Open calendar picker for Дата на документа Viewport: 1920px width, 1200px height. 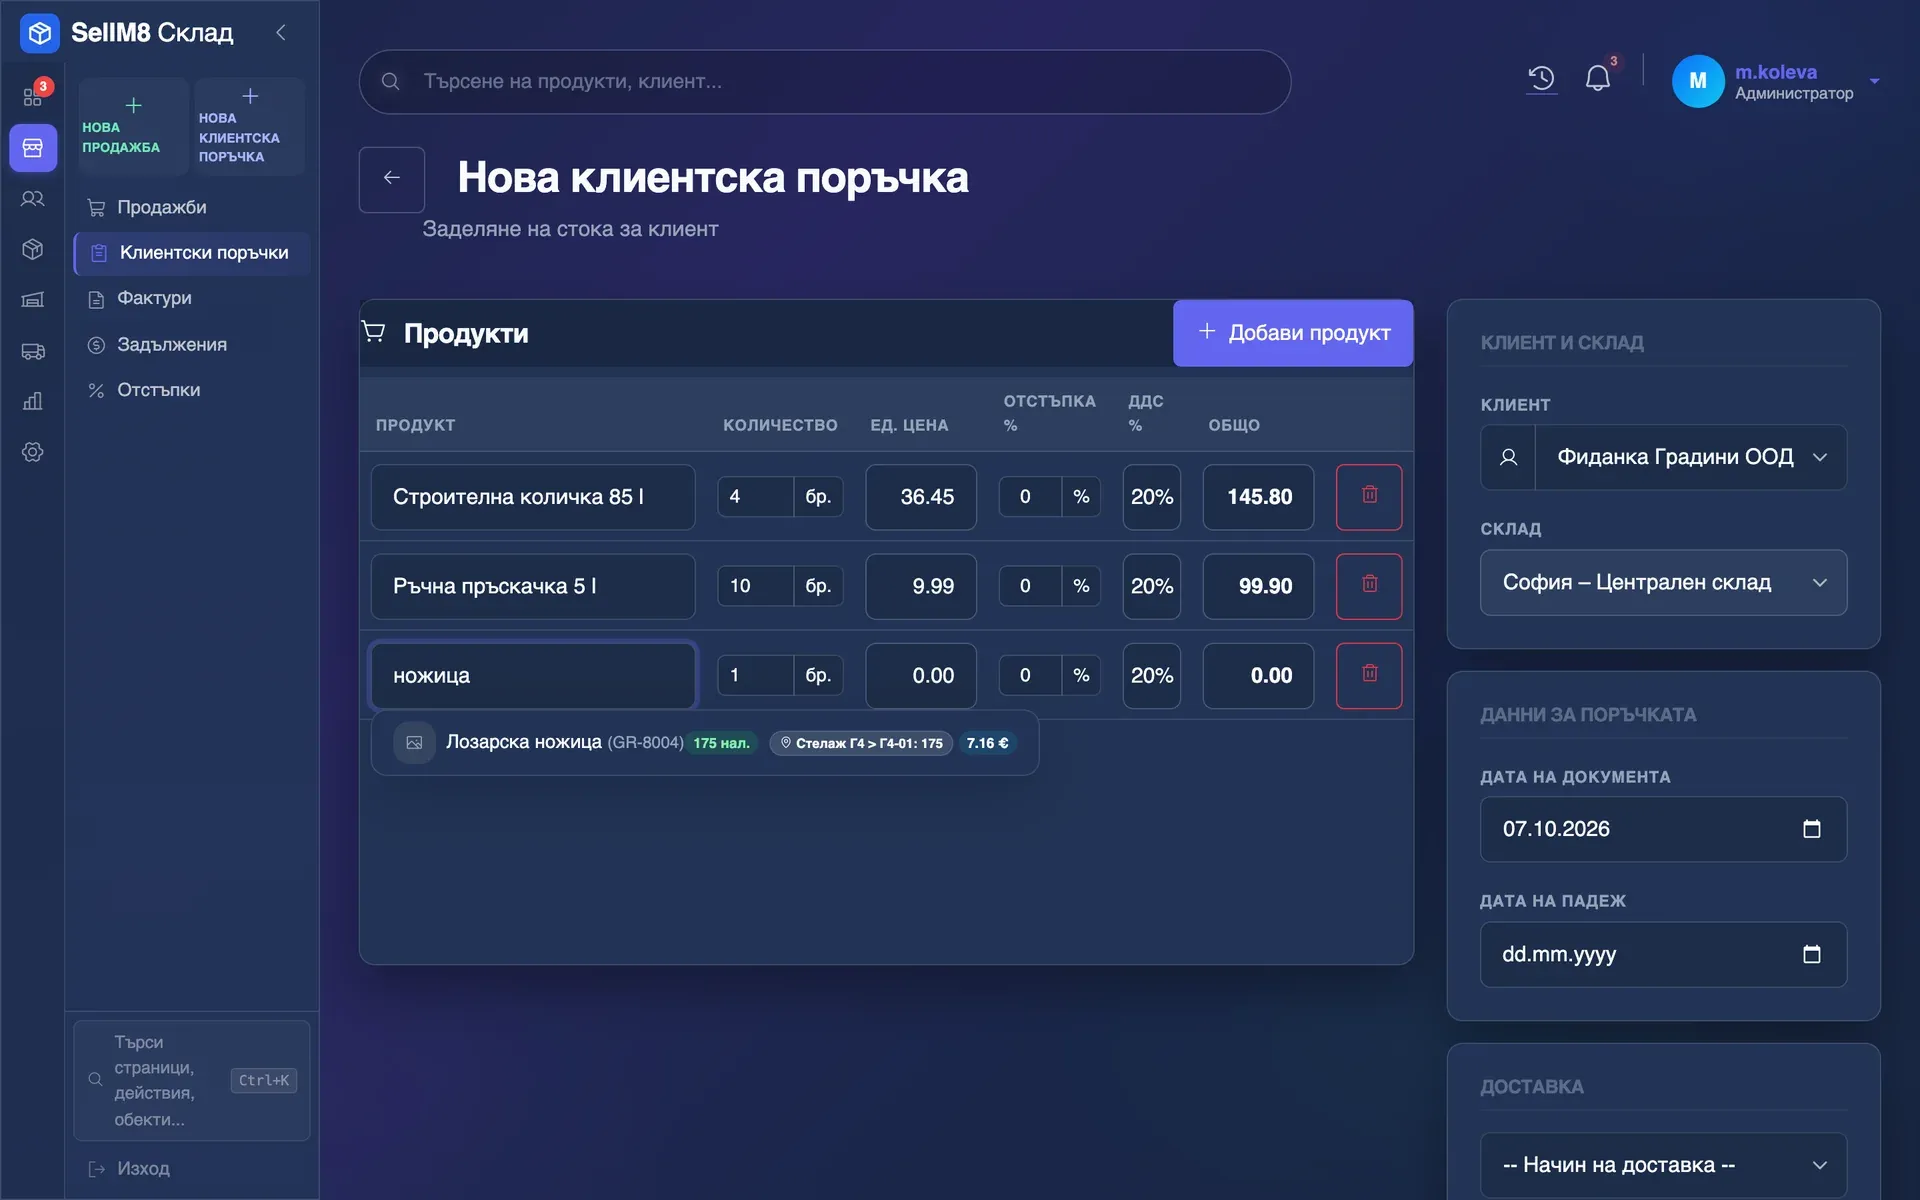click(1811, 829)
